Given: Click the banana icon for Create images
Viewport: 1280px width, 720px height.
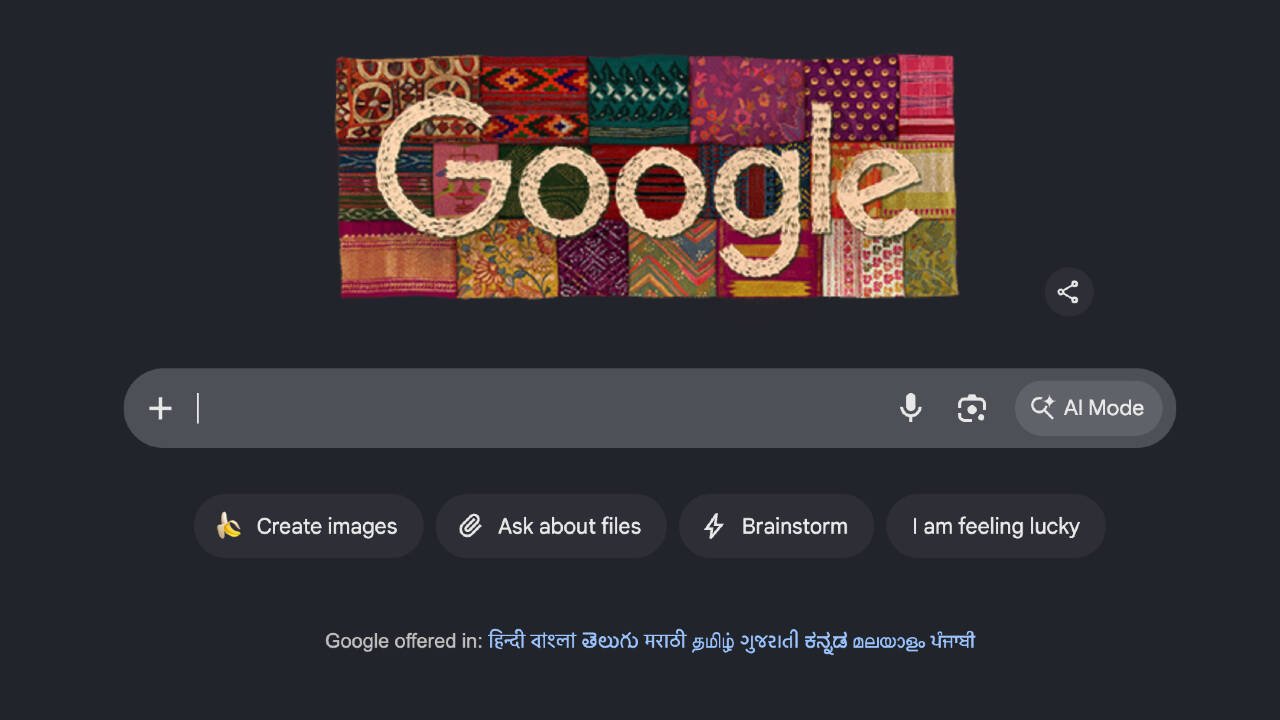Looking at the screenshot, I should pyautogui.click(x=229, y=526).
